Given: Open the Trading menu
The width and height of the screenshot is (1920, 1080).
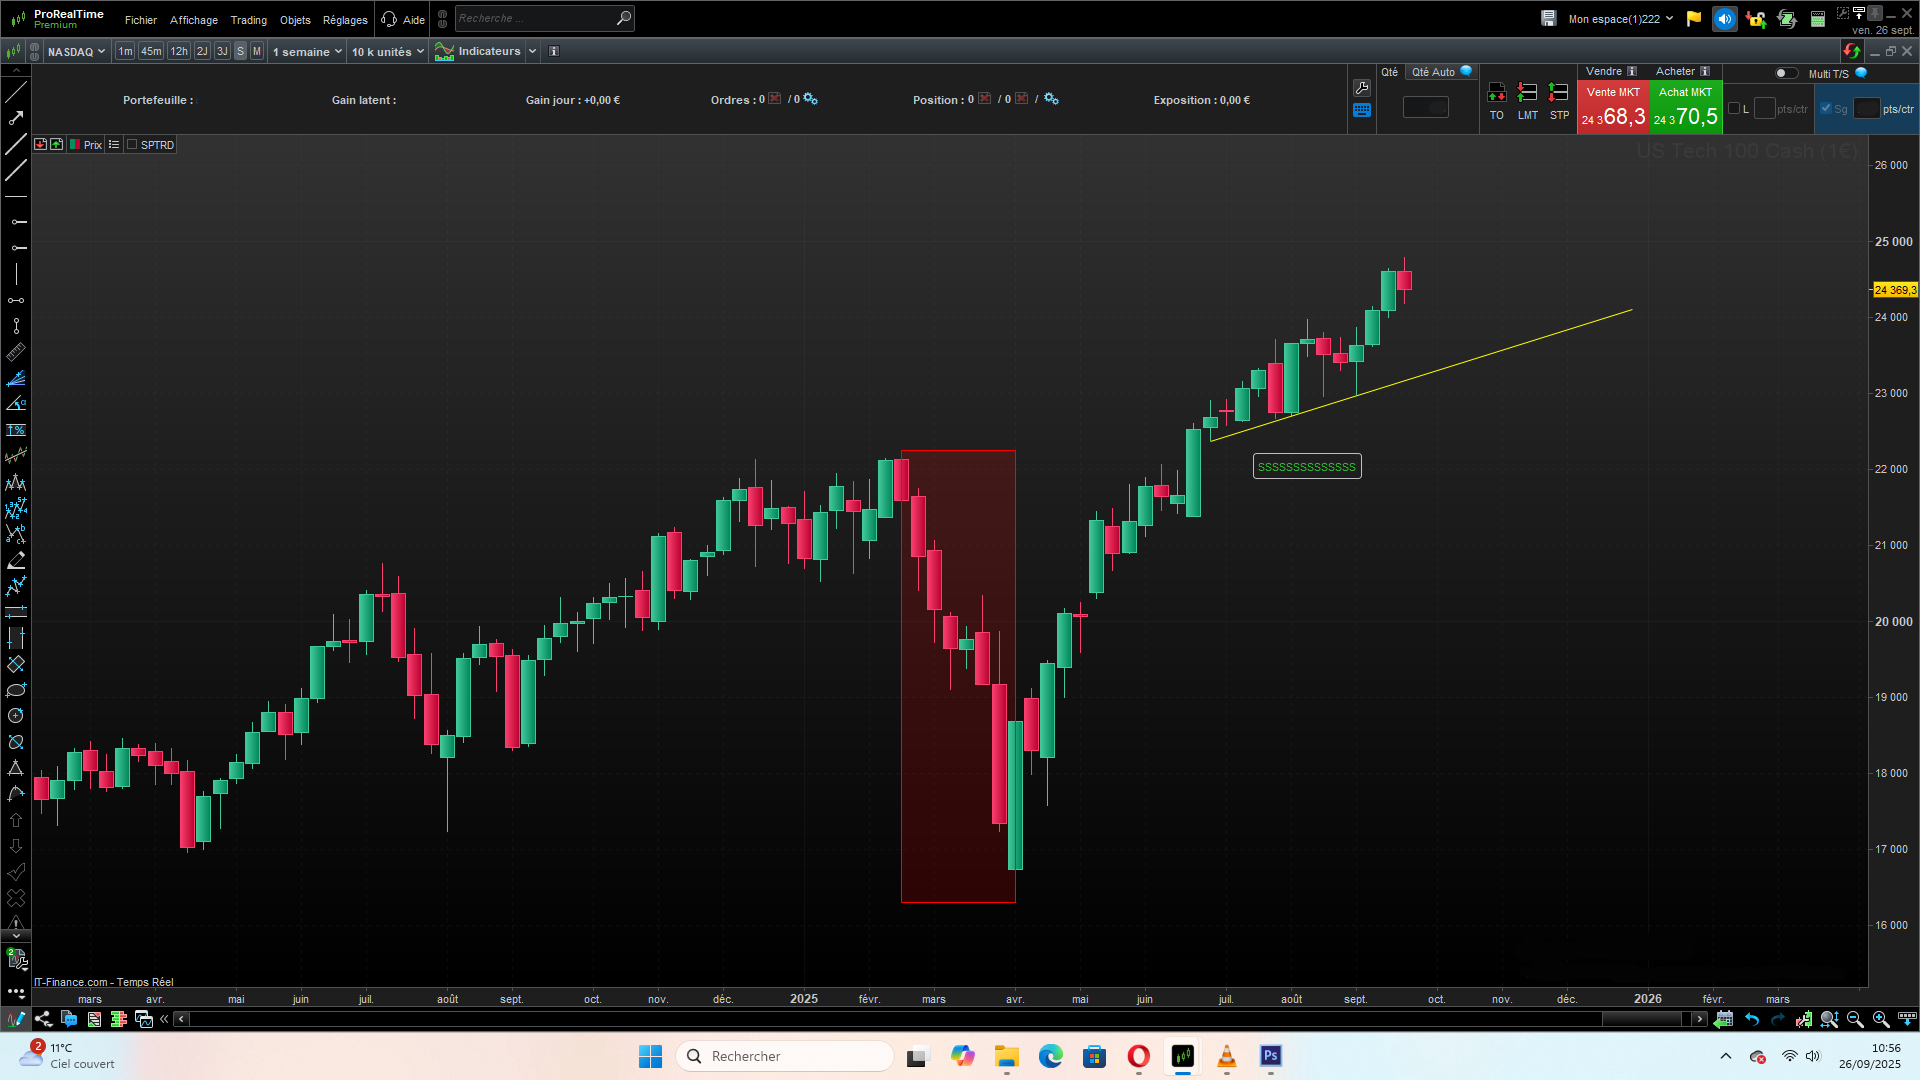Looking at the screenshot, I should pos(248,20).
